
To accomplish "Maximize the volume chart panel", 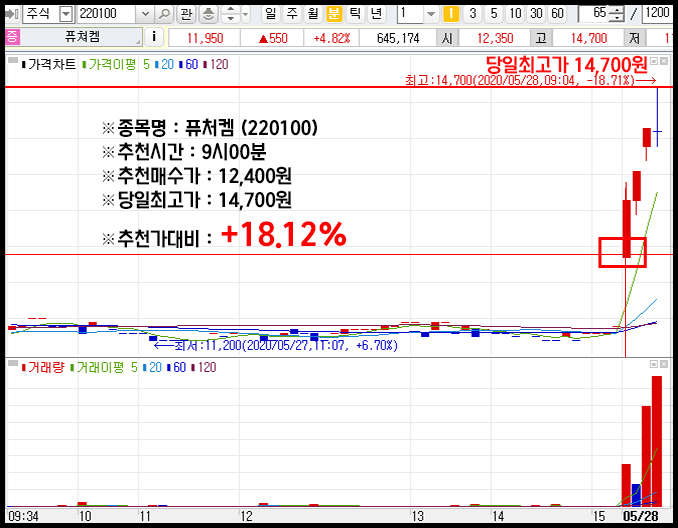I will coord(654,365).
